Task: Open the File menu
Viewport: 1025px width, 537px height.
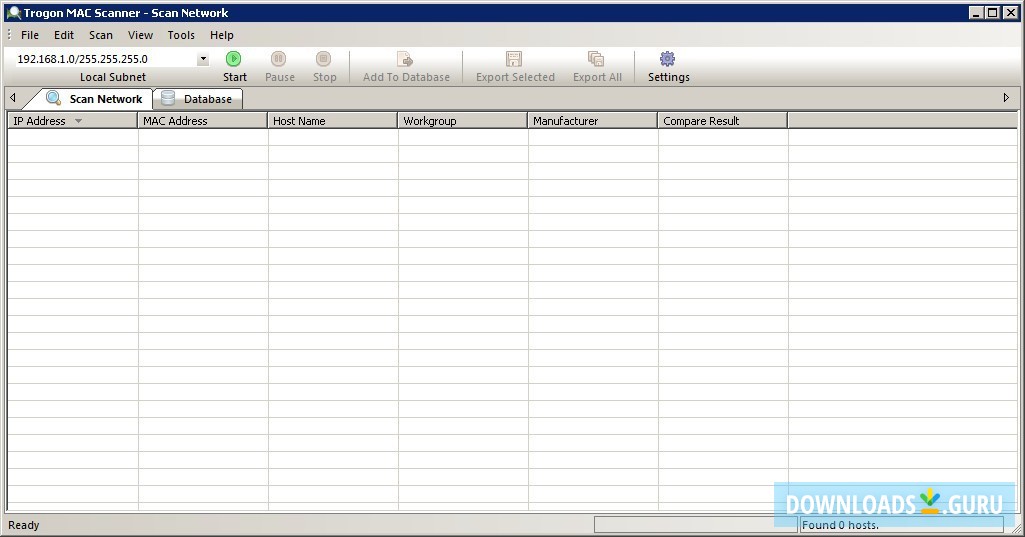Action: [29, 35]
